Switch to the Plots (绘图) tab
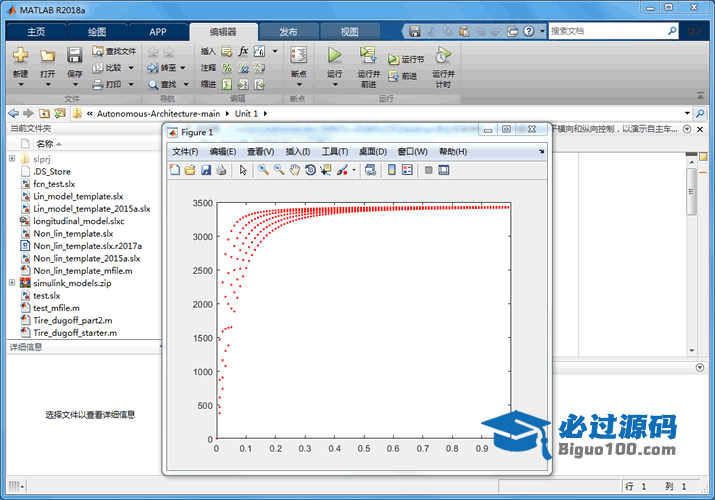Screen dimensions: 715x500 click(97, 32)
